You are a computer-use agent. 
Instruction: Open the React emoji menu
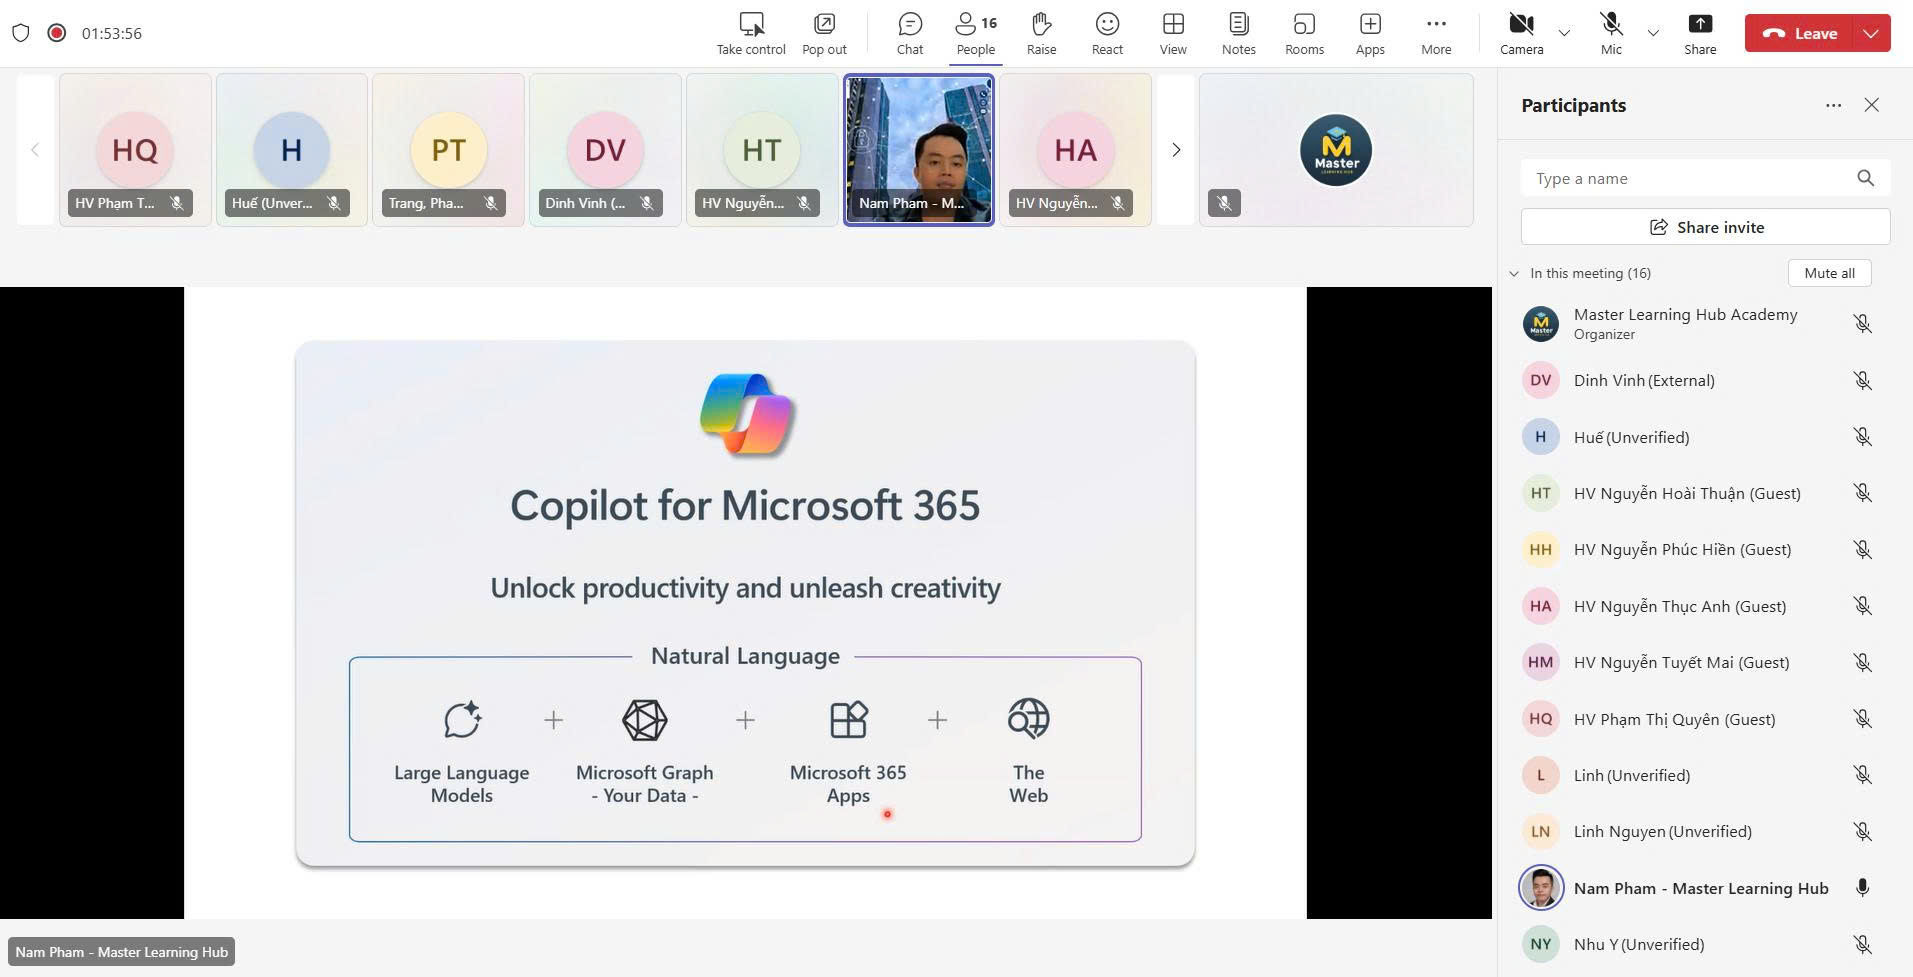1106,33
